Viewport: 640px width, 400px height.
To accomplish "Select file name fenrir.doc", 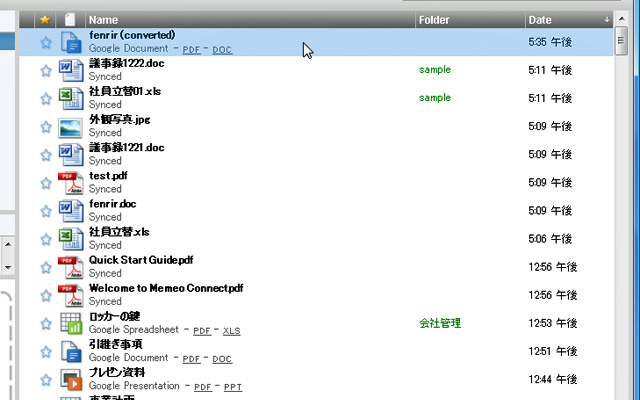I will (113, 204).
